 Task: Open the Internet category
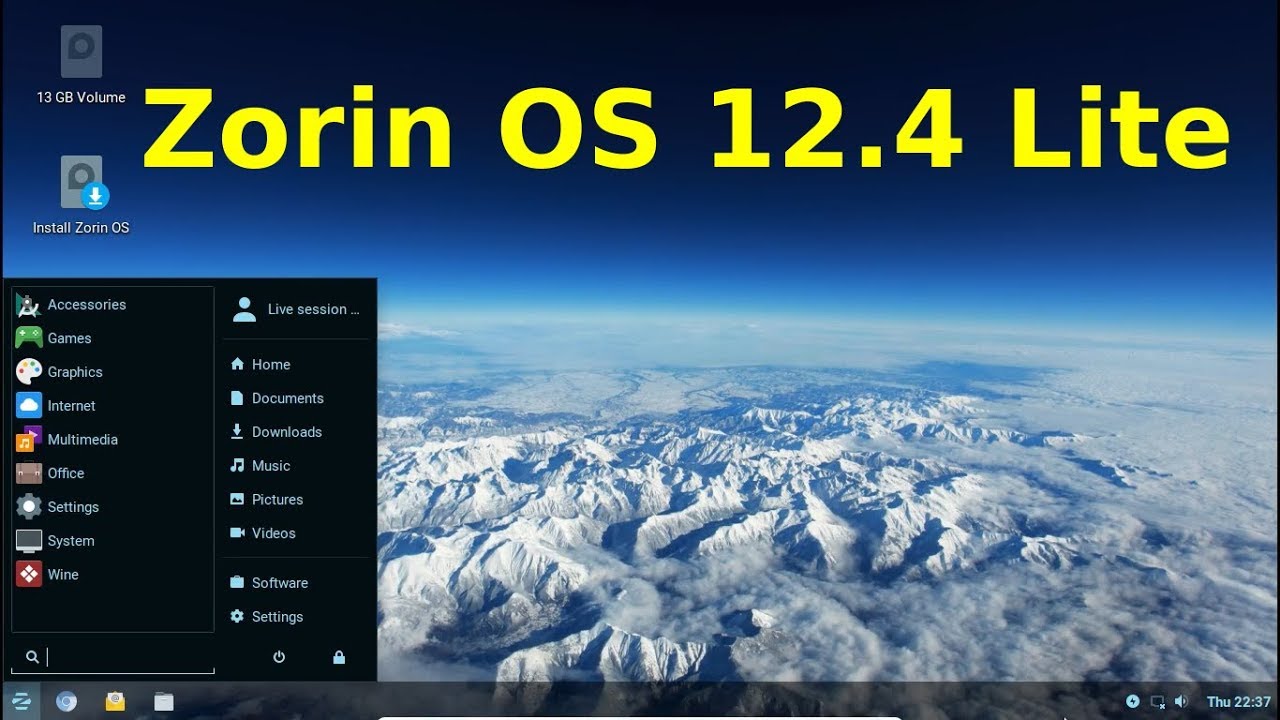click(x=113, y=406)
